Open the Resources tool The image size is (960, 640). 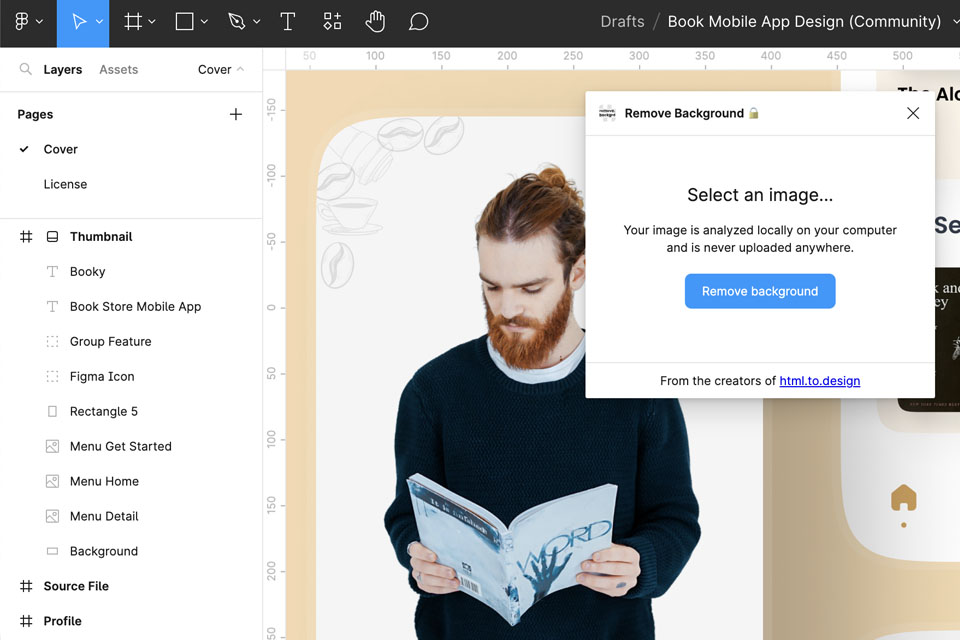click(x=332, y=22)
